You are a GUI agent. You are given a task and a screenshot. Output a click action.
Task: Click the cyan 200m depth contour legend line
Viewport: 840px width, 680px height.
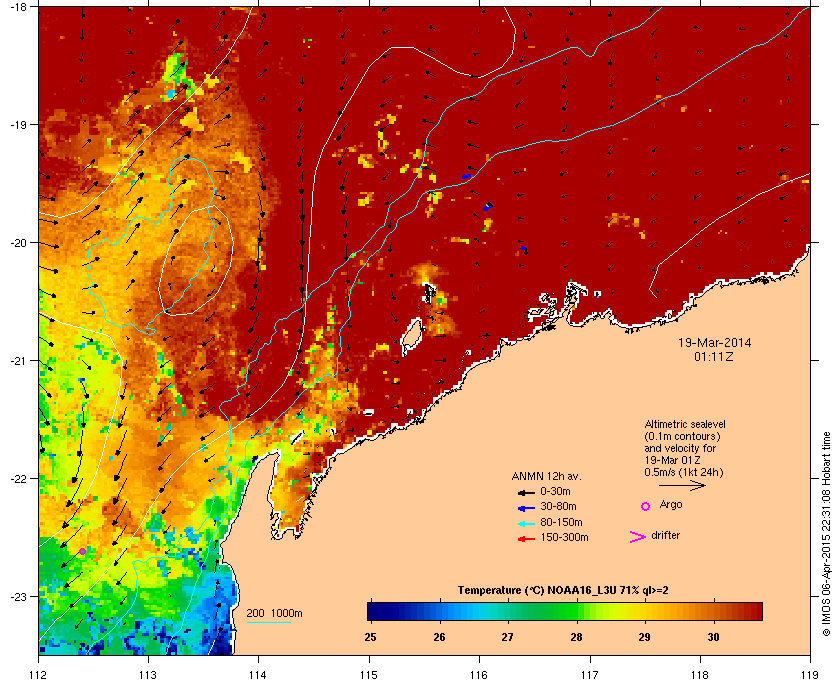268,622
